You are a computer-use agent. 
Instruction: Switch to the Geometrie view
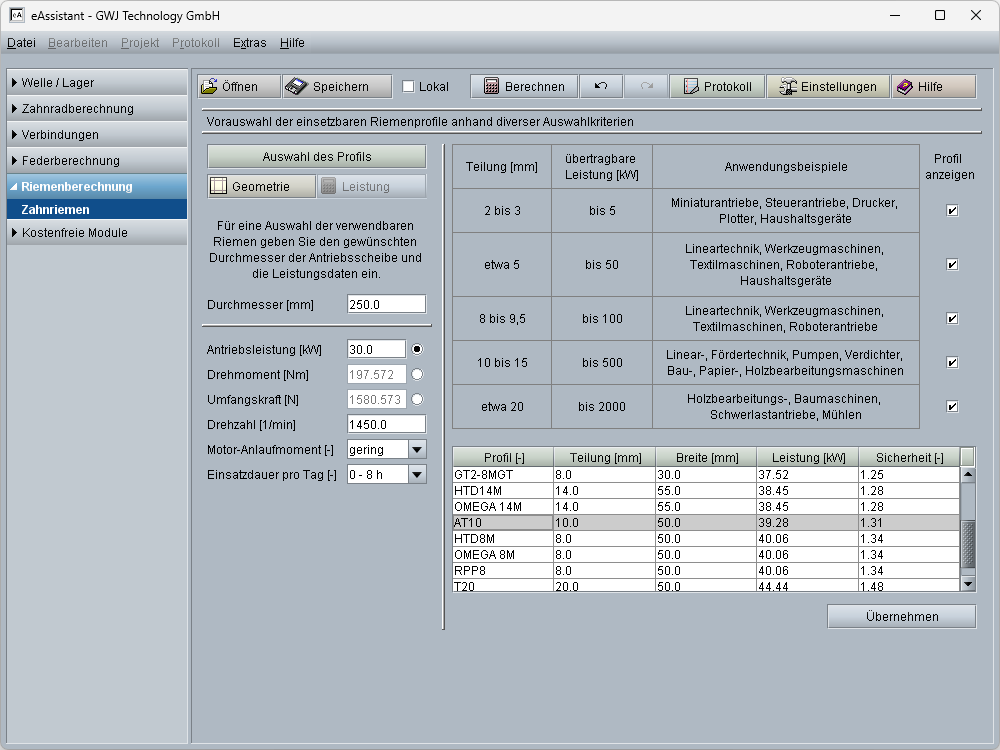click(x=261, y=186)
